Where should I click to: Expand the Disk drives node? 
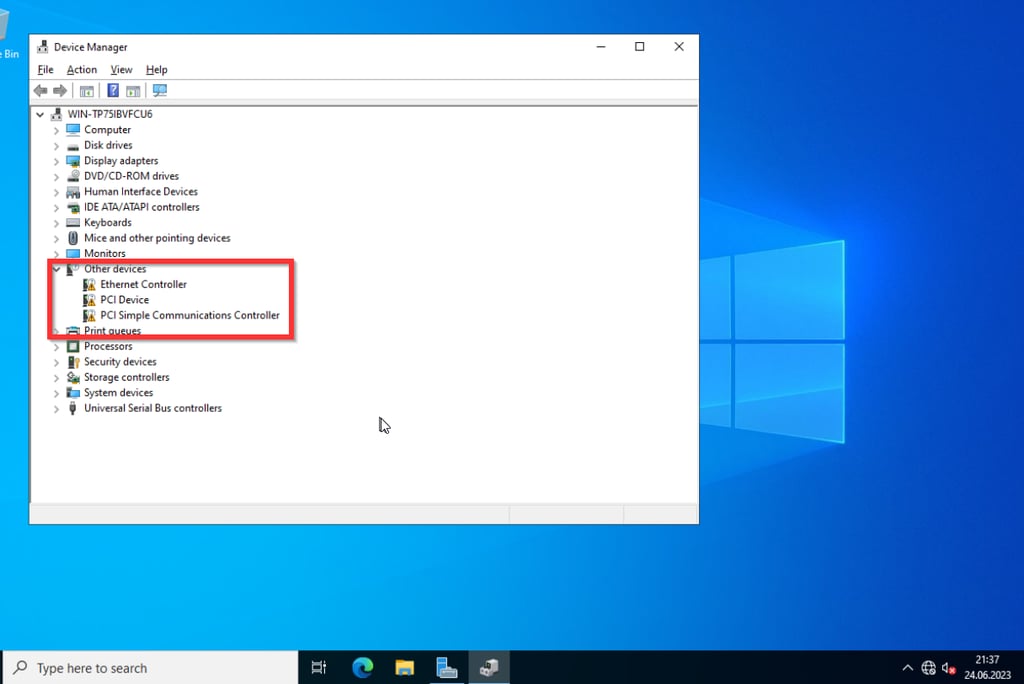pyautogui.click(x=56, y=146)
